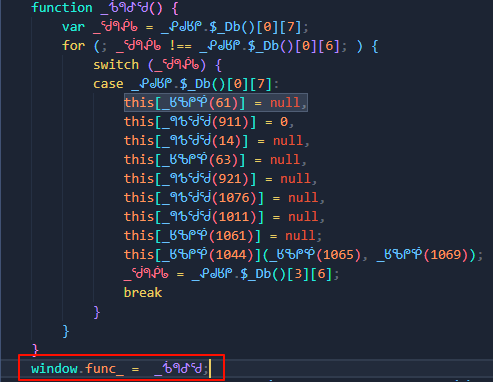
Task: Click the number 911 in brackets
Action: tap(230, 122)
